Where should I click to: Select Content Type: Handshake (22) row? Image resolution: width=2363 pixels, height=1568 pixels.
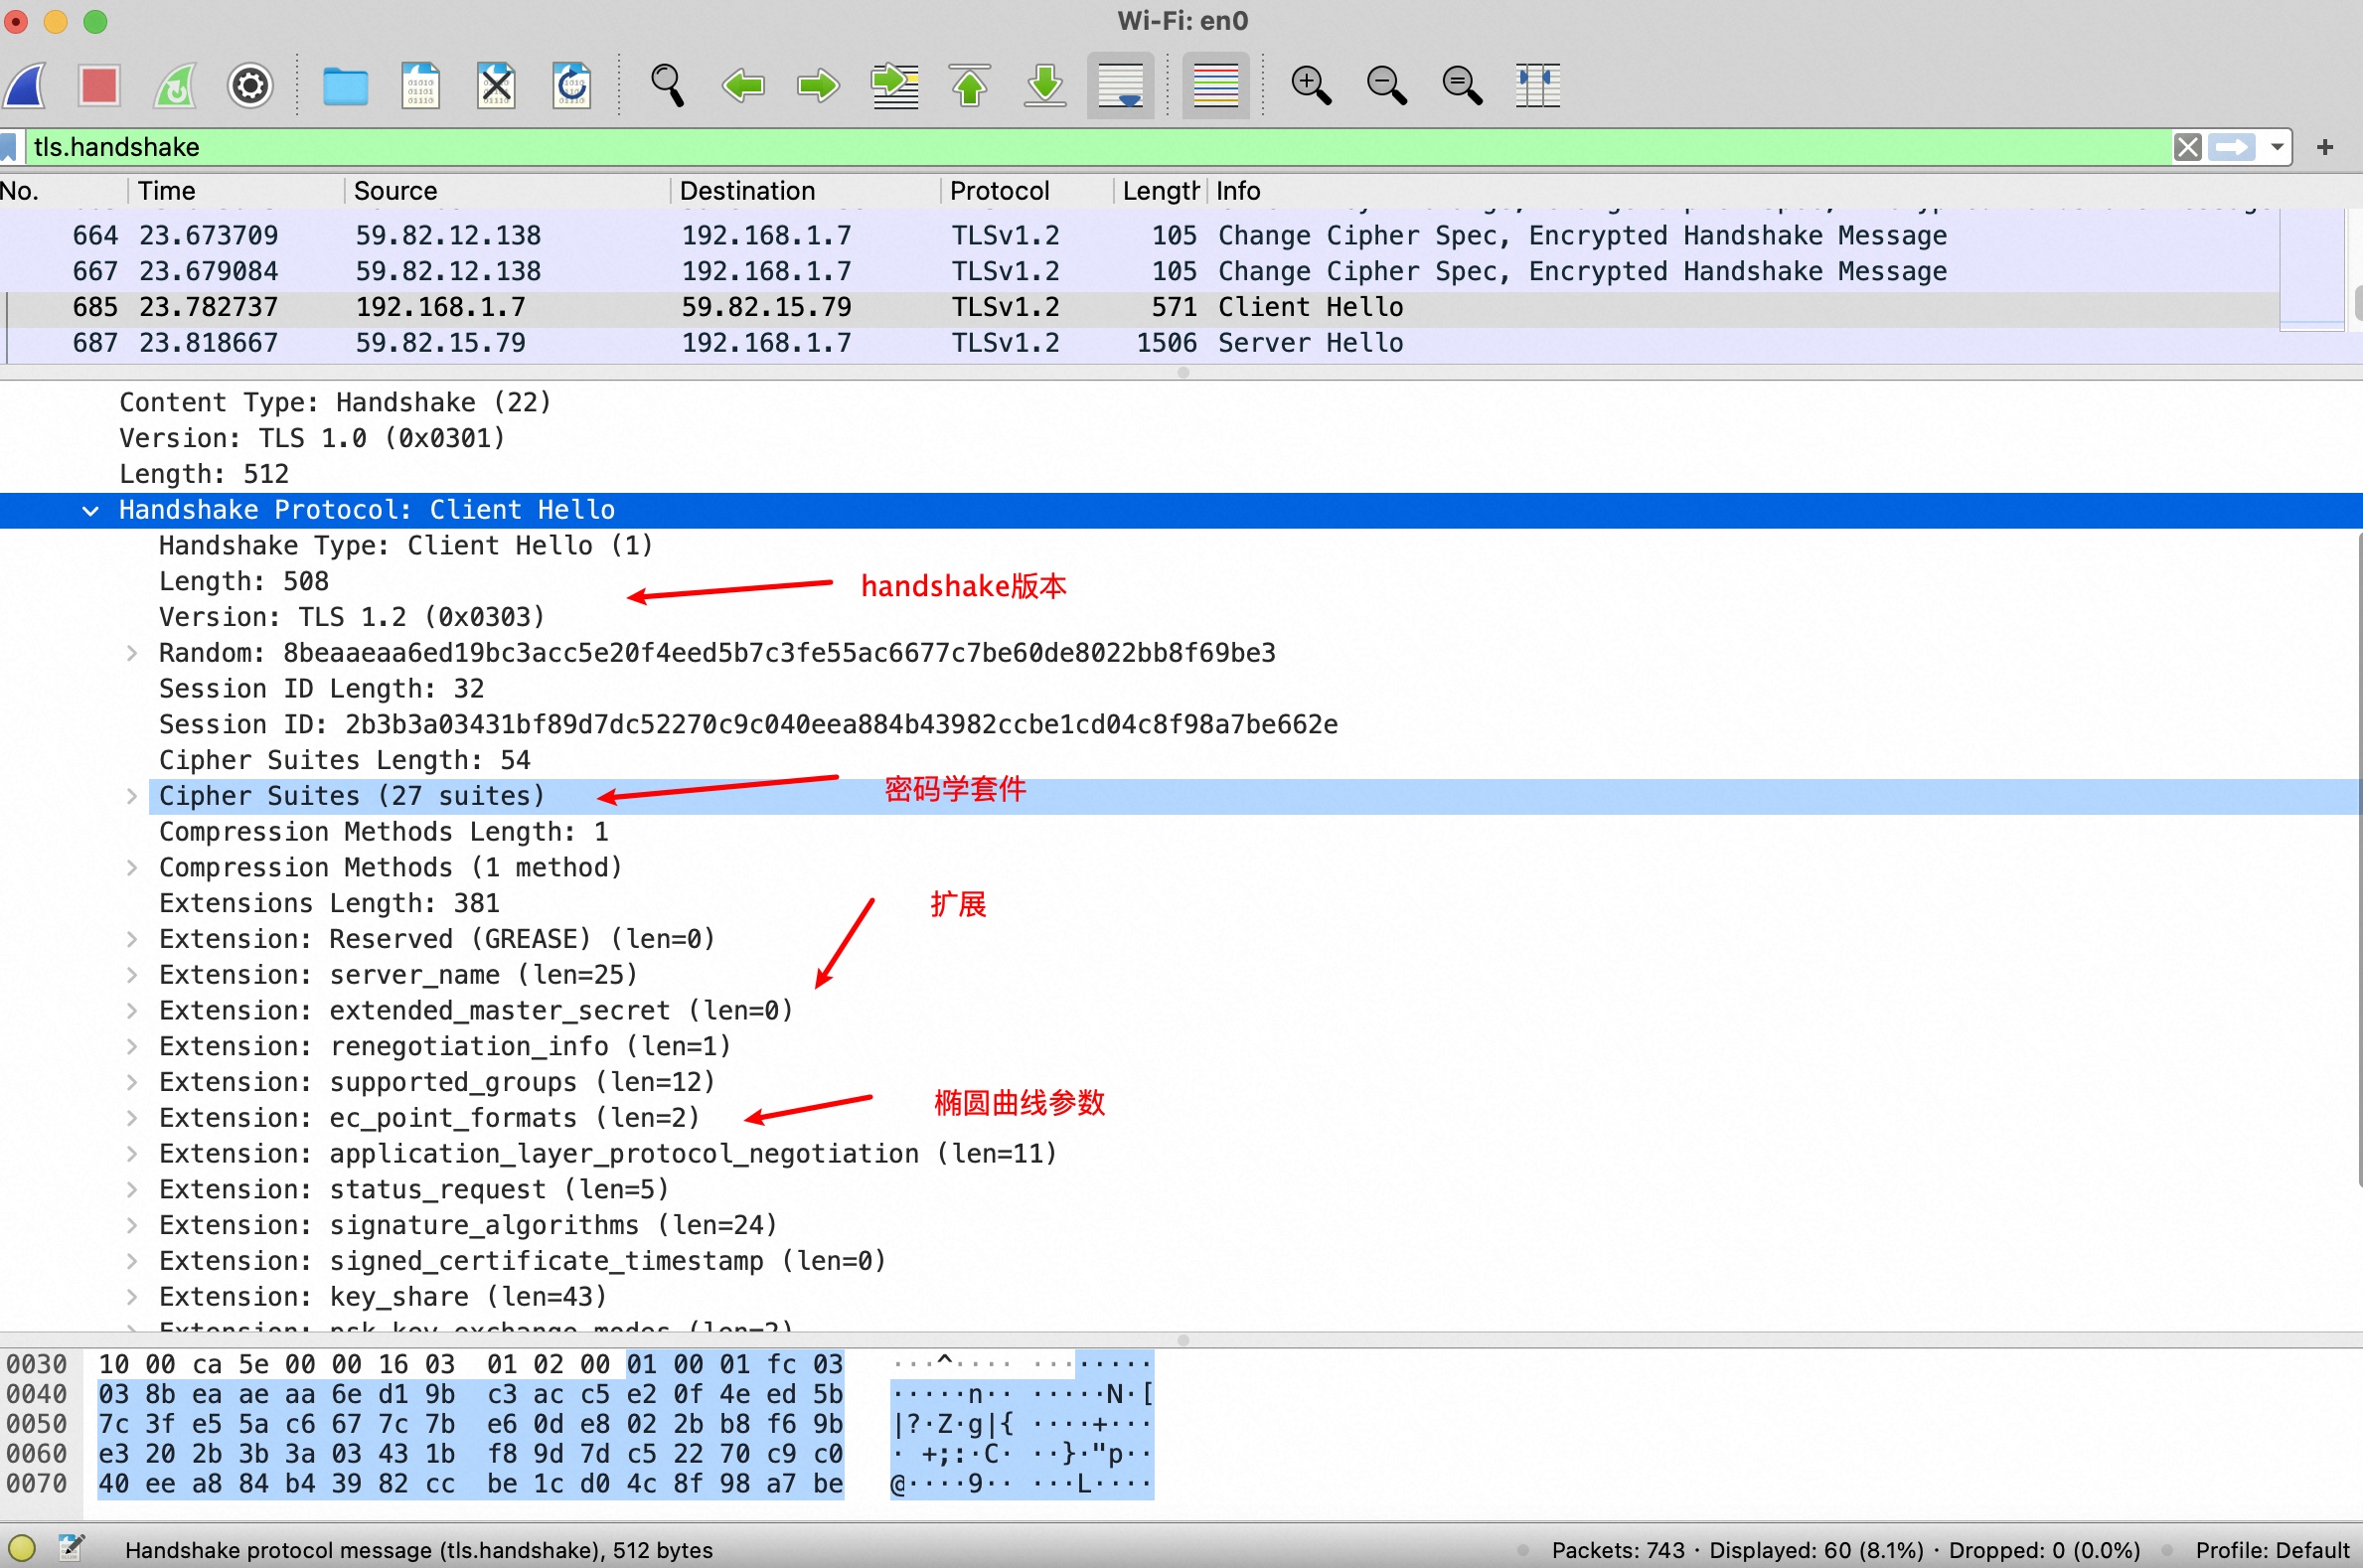click(x=1178, y=404)
